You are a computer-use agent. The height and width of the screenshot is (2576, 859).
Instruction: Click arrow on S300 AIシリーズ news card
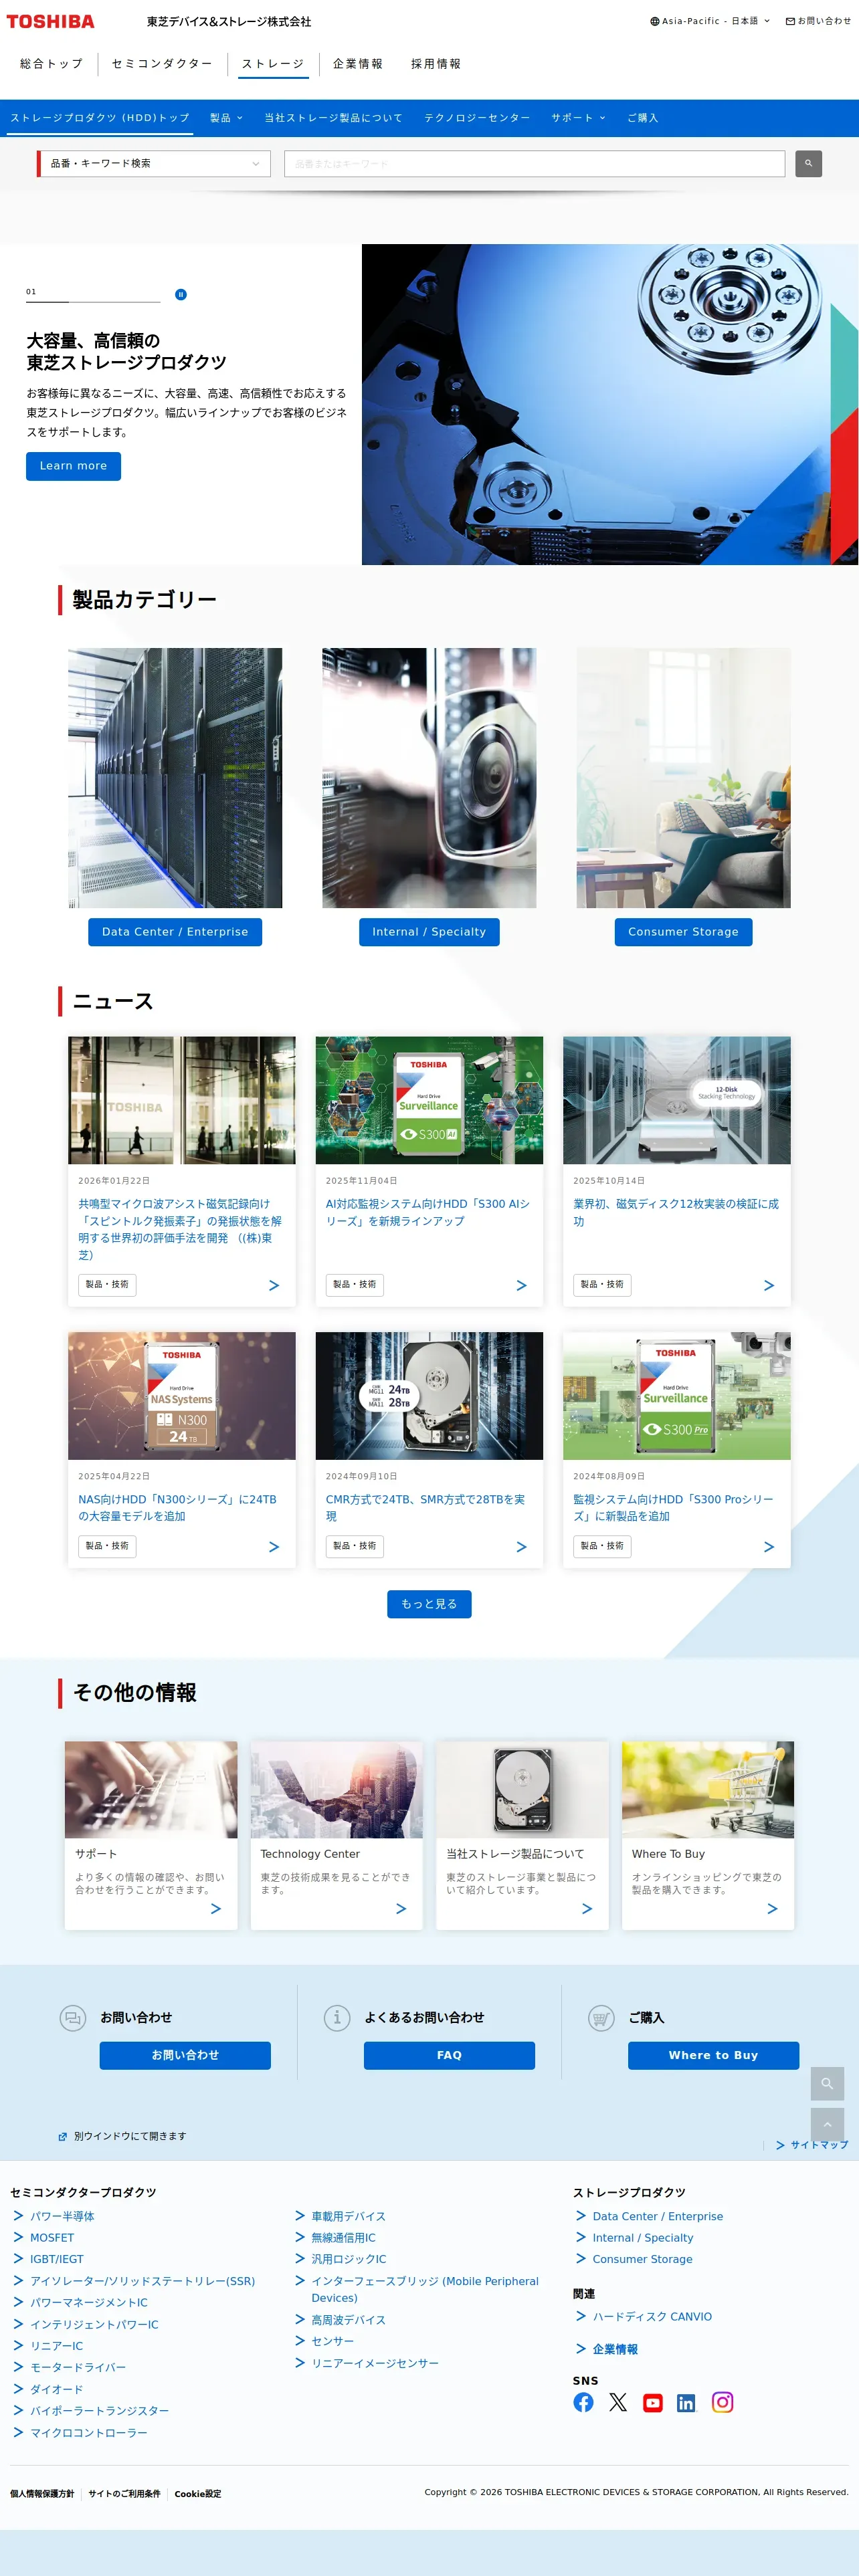(x=521, y=1285)
